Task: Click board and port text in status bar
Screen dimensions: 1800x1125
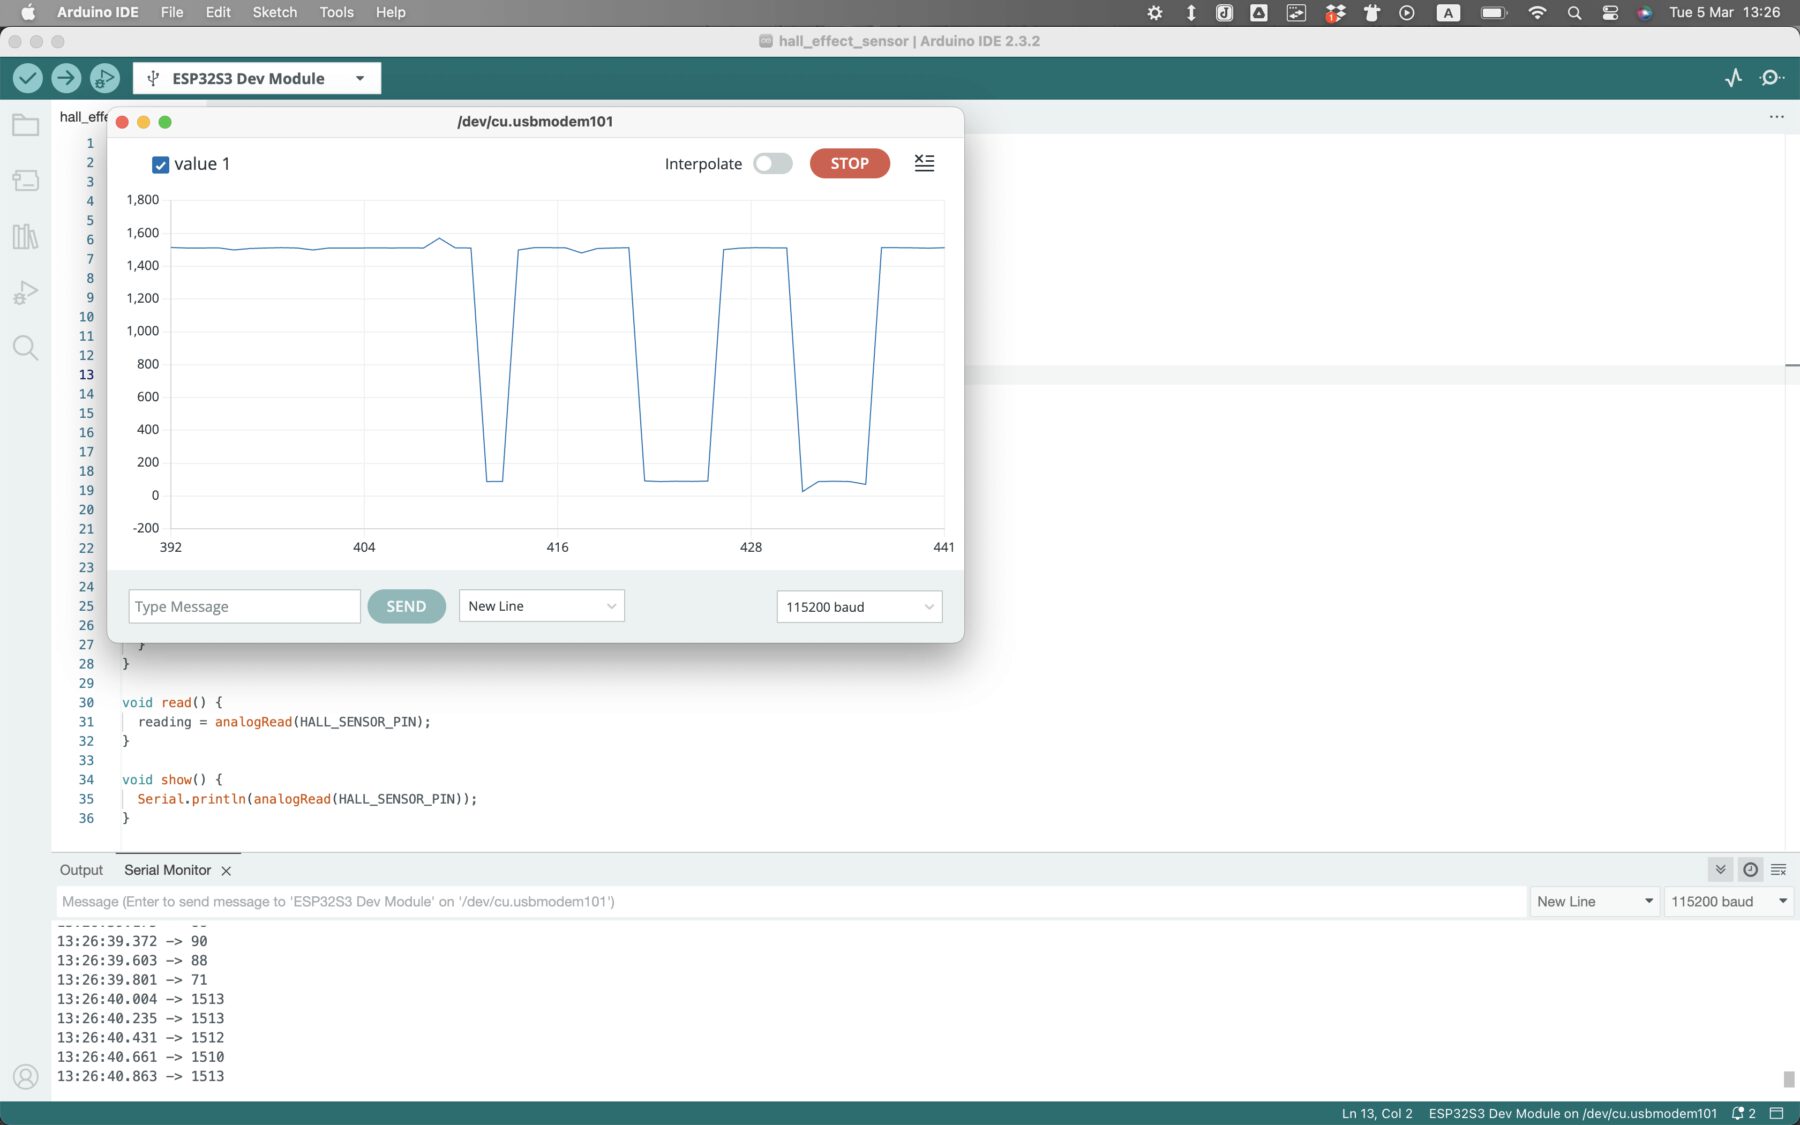Action: [1572, 1113]
